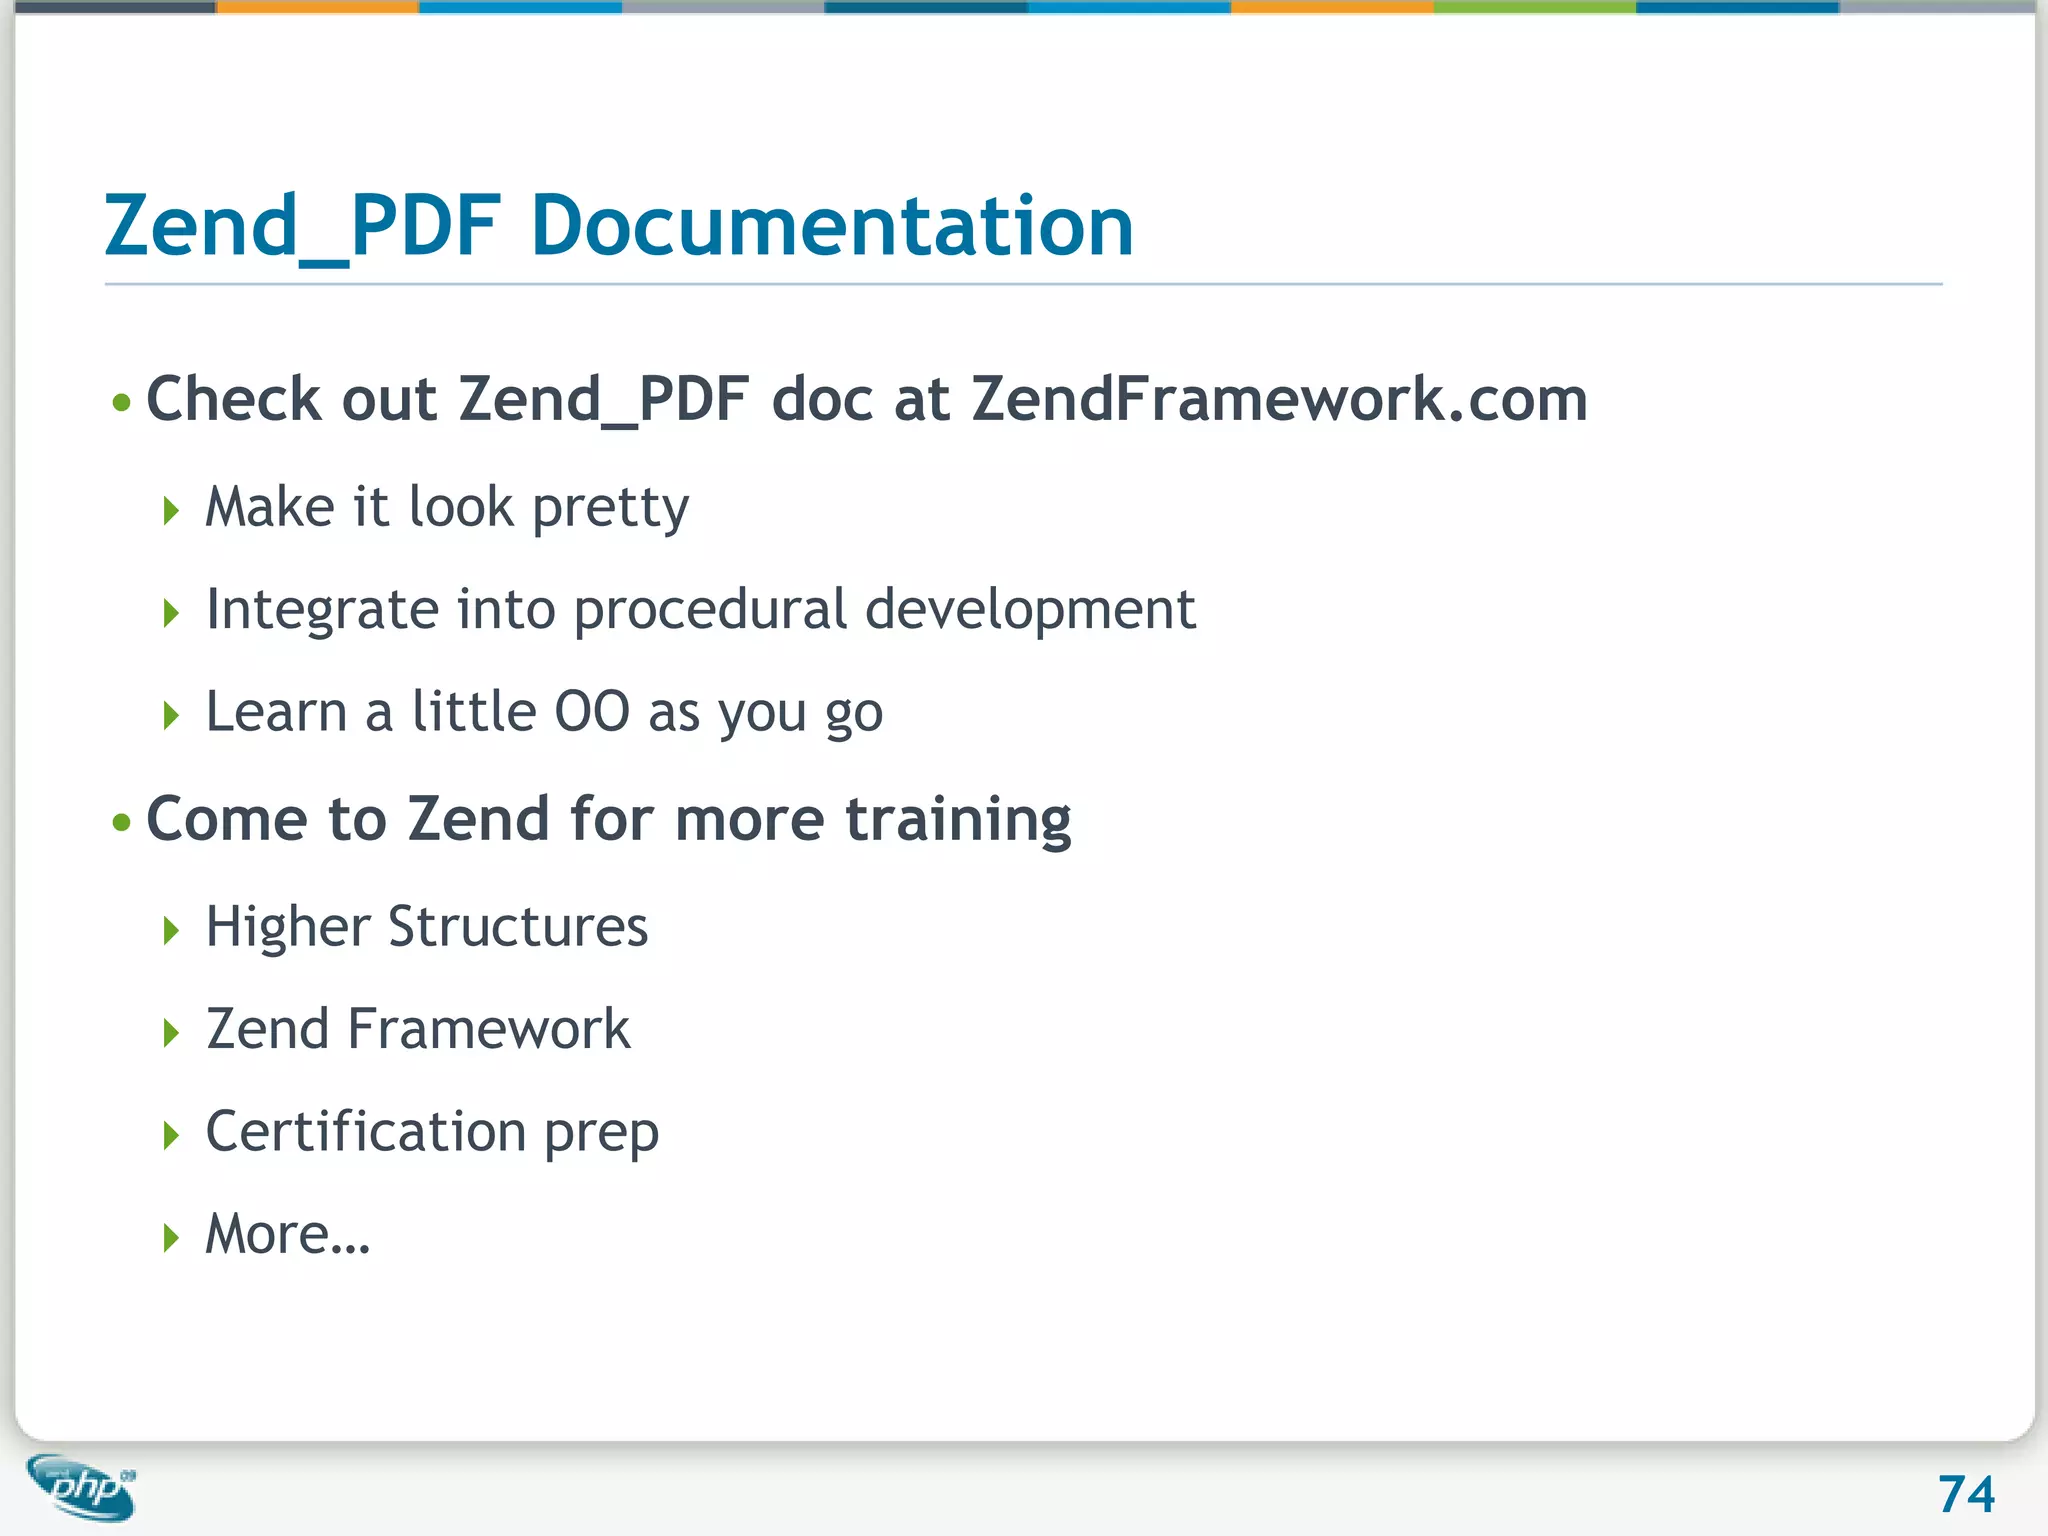Viewport: 2048px width, 1536px height.
Task: Select 'Integrate into procedural development' line
Action: pyautogui.click(x=700, y=610)
